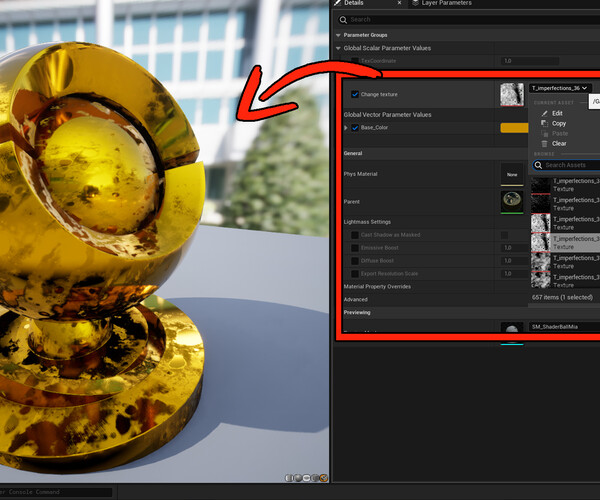Uncheck the Base_Color checkbox

point(355,127)
